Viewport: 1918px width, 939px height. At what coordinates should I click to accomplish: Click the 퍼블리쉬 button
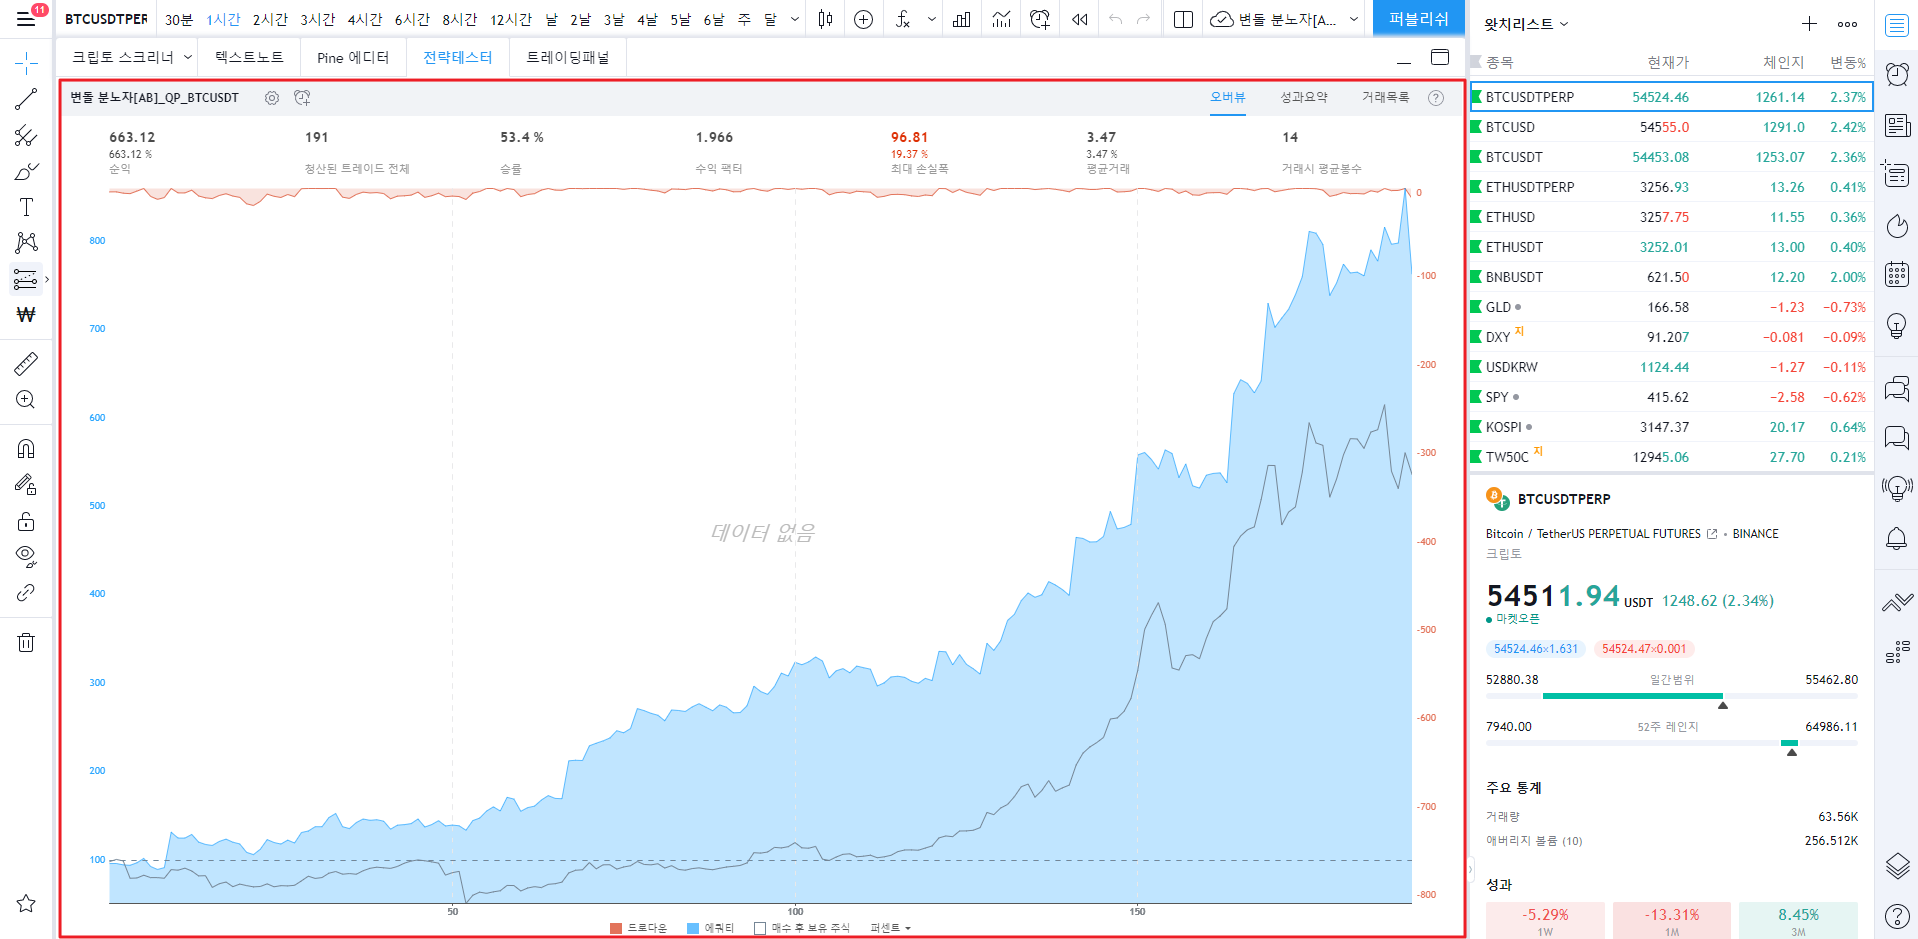1418,18
